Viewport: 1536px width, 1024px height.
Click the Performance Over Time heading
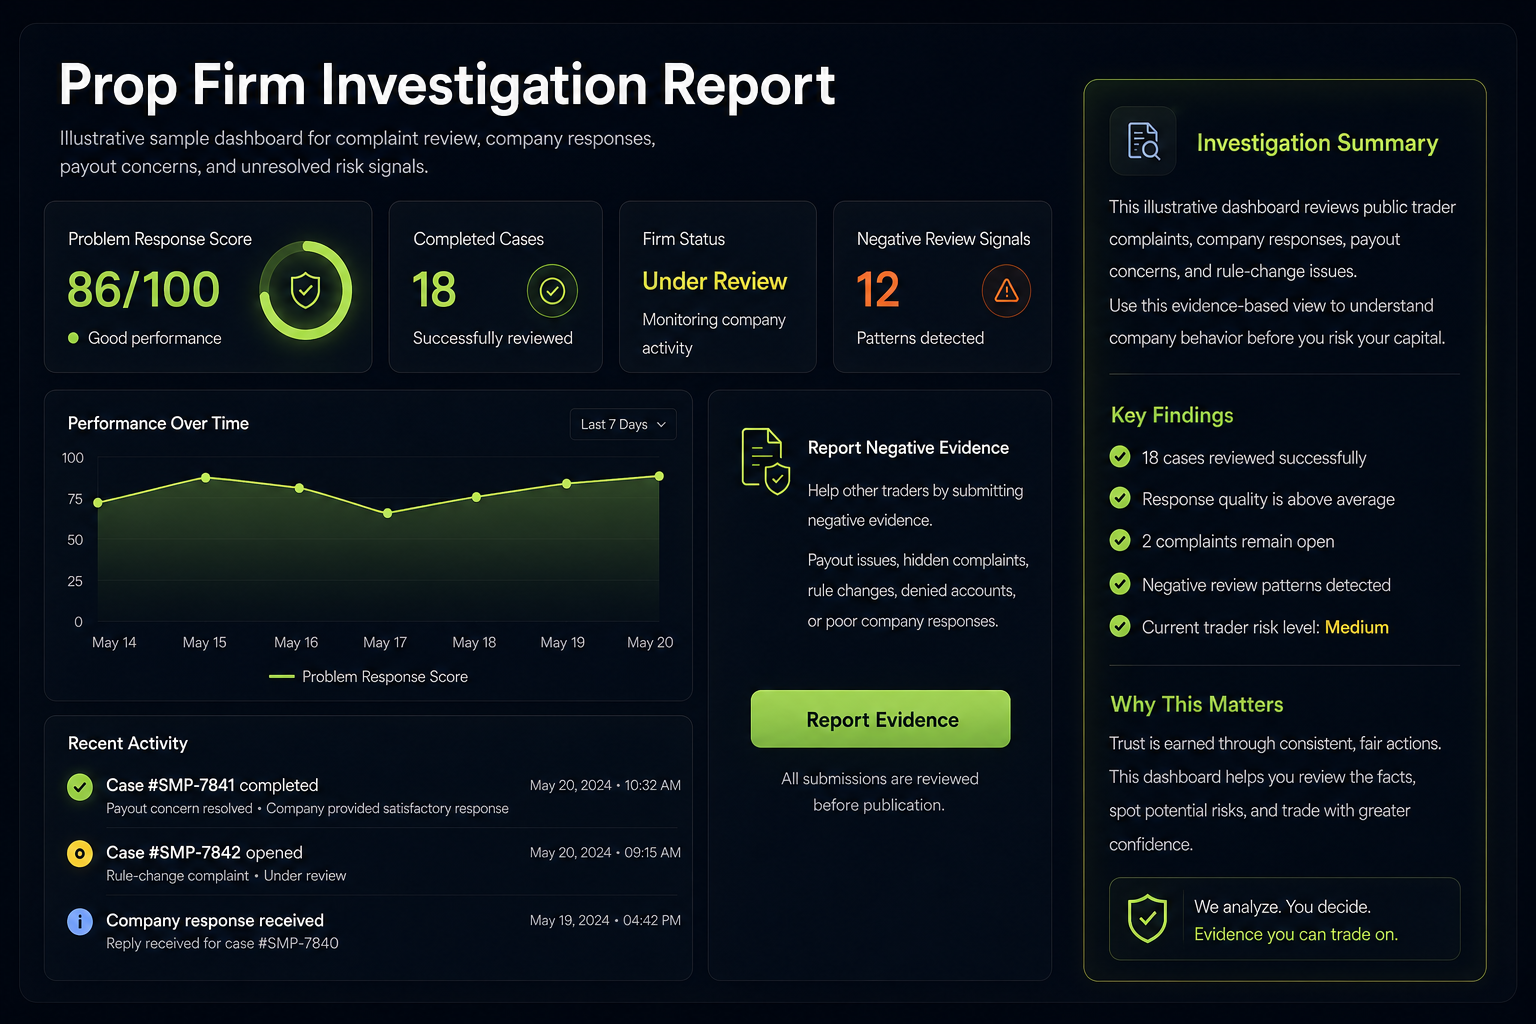point(158,423)
